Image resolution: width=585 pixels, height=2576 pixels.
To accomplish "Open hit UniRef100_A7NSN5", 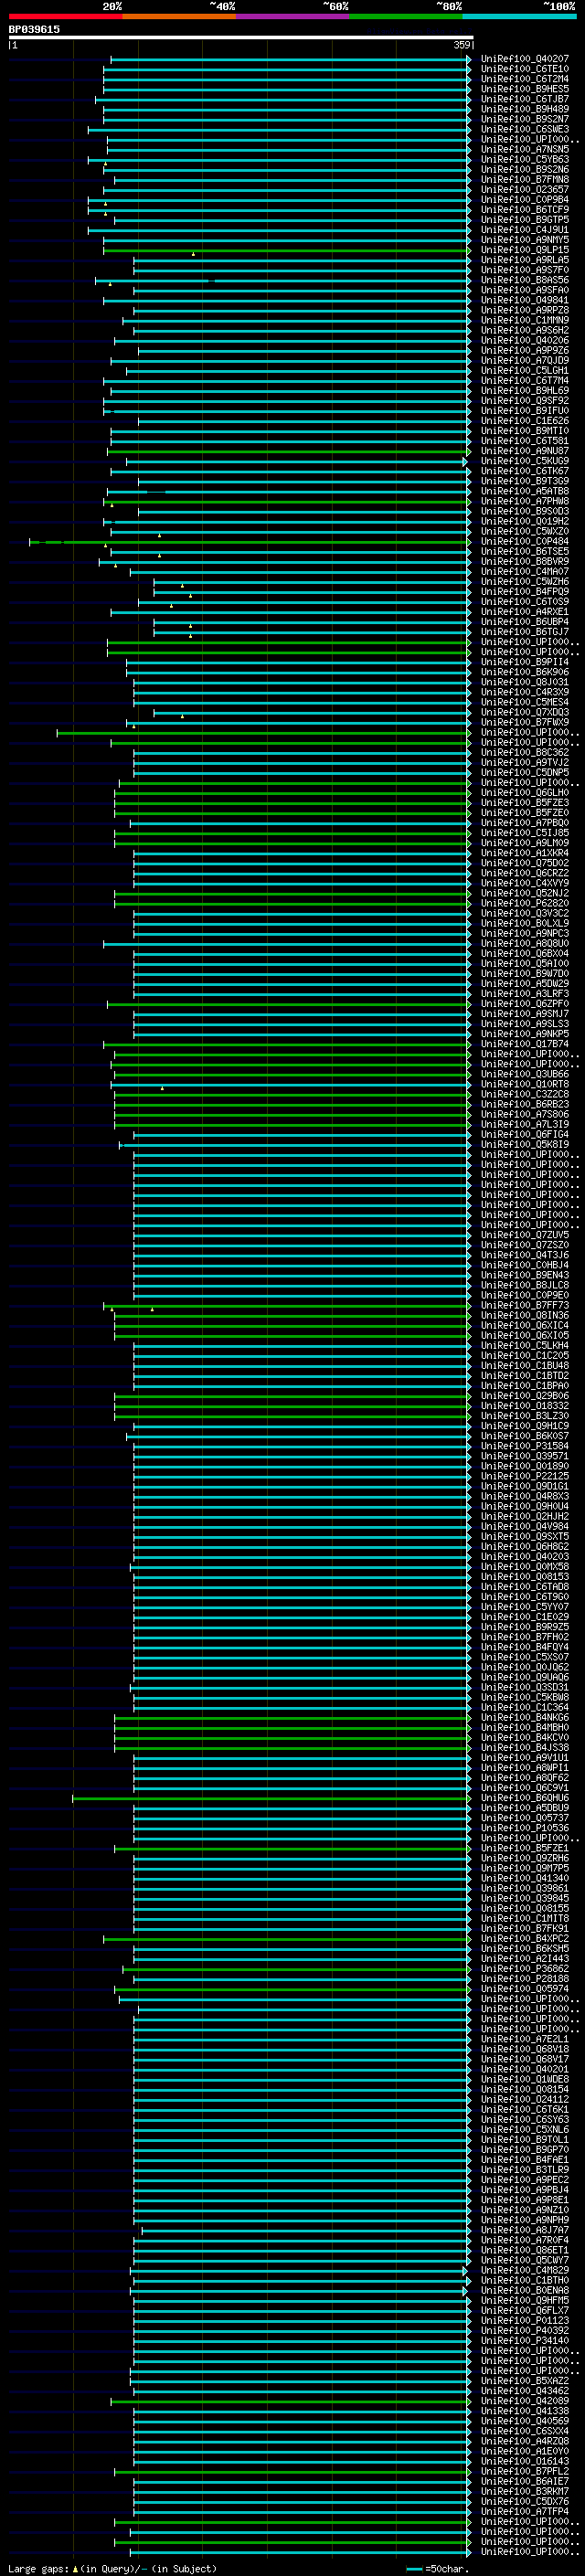I will [x=525, y=150].
